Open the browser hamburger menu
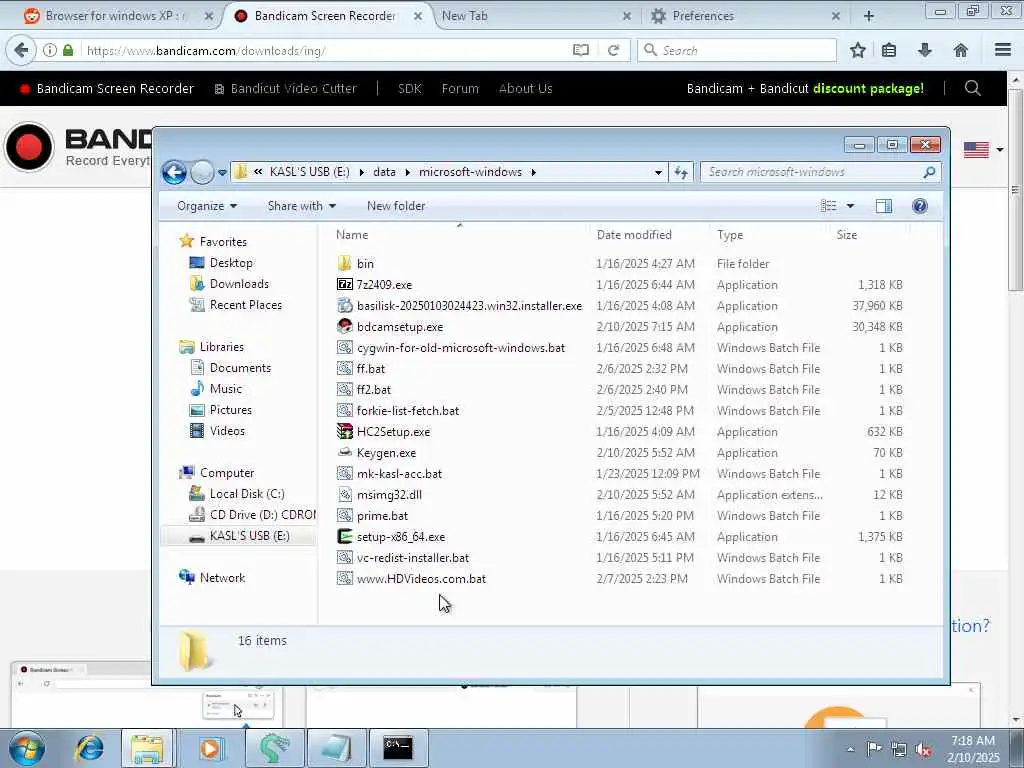1024x768 pixels. pos(1003,50)
